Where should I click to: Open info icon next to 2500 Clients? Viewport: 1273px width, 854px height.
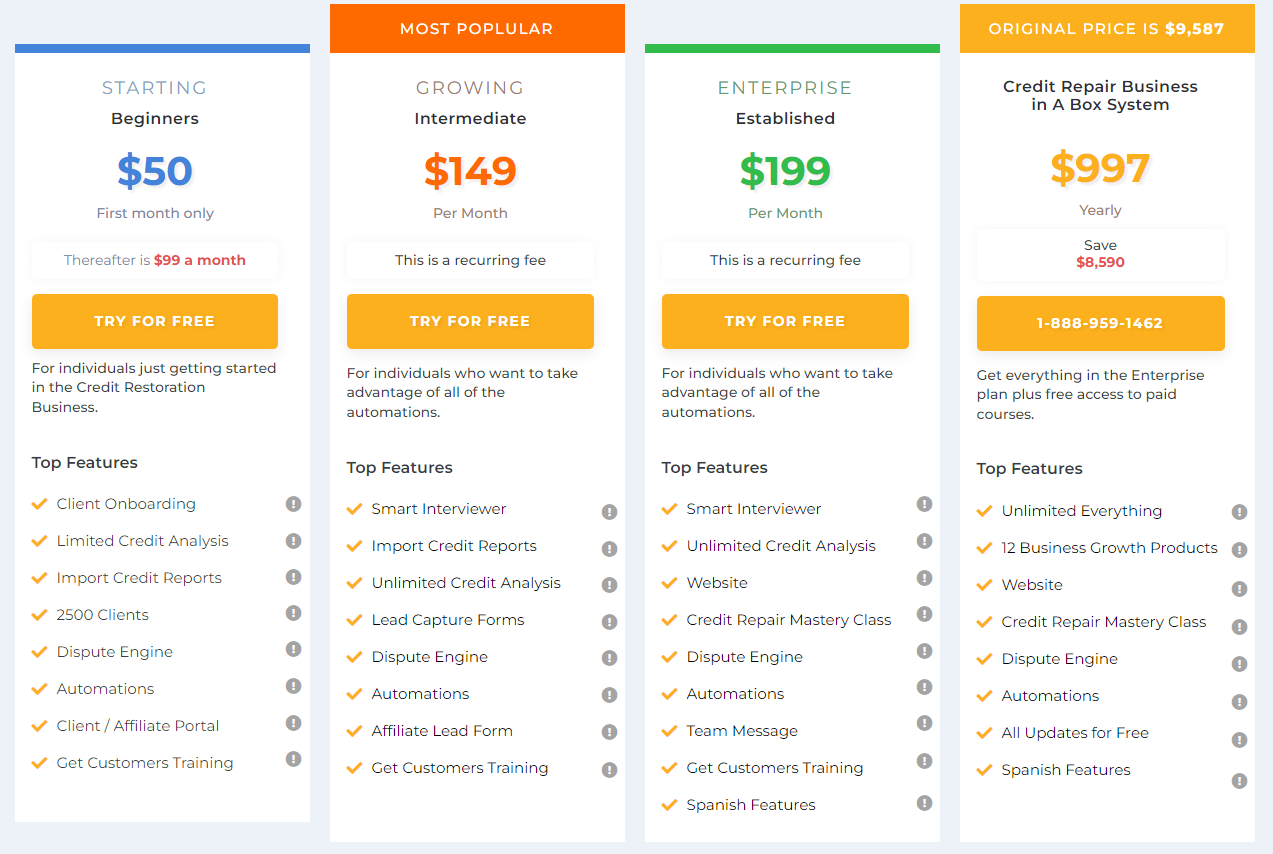tap(293, 613)
